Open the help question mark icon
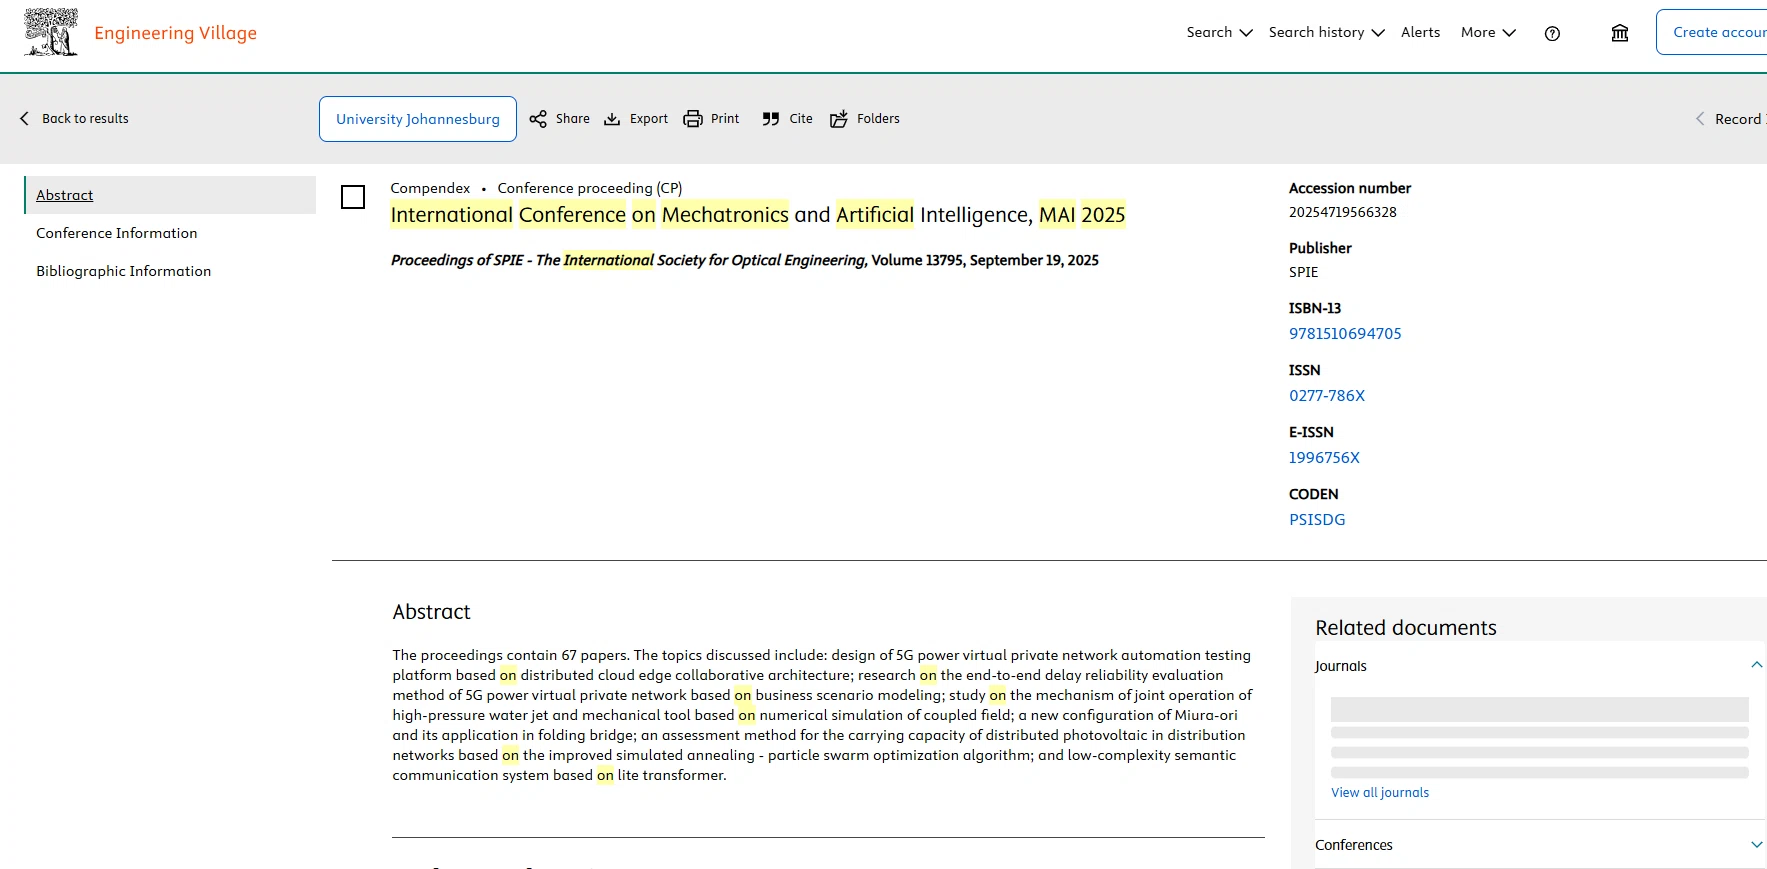Image resolution: width=1767 pixels, height=869 pixels. click(1552, 33)
